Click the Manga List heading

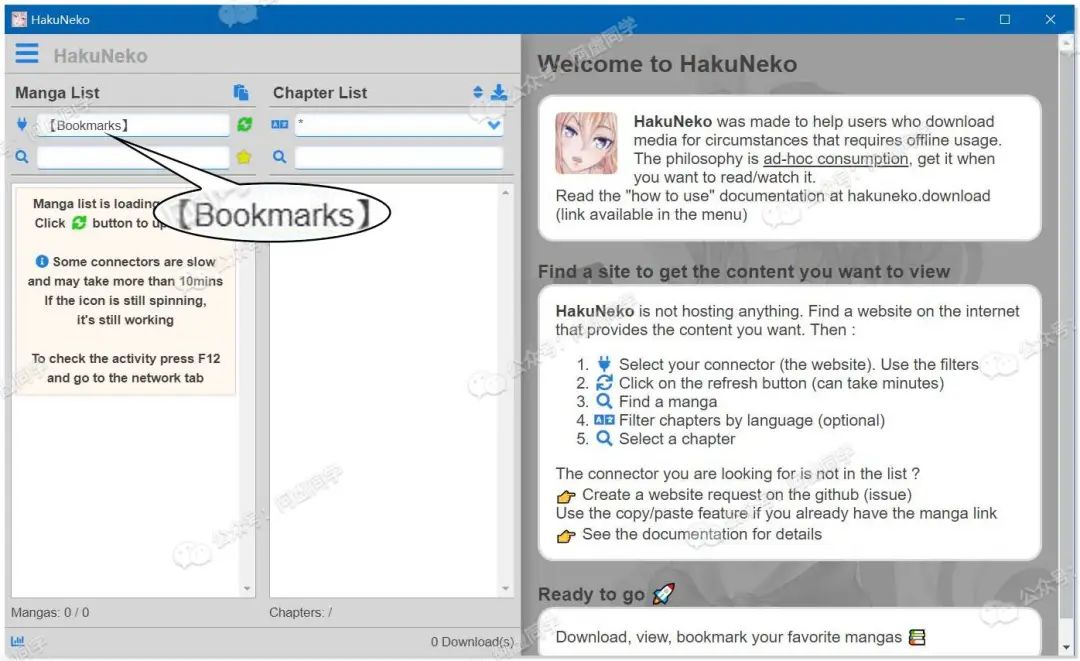coord(57,93)
